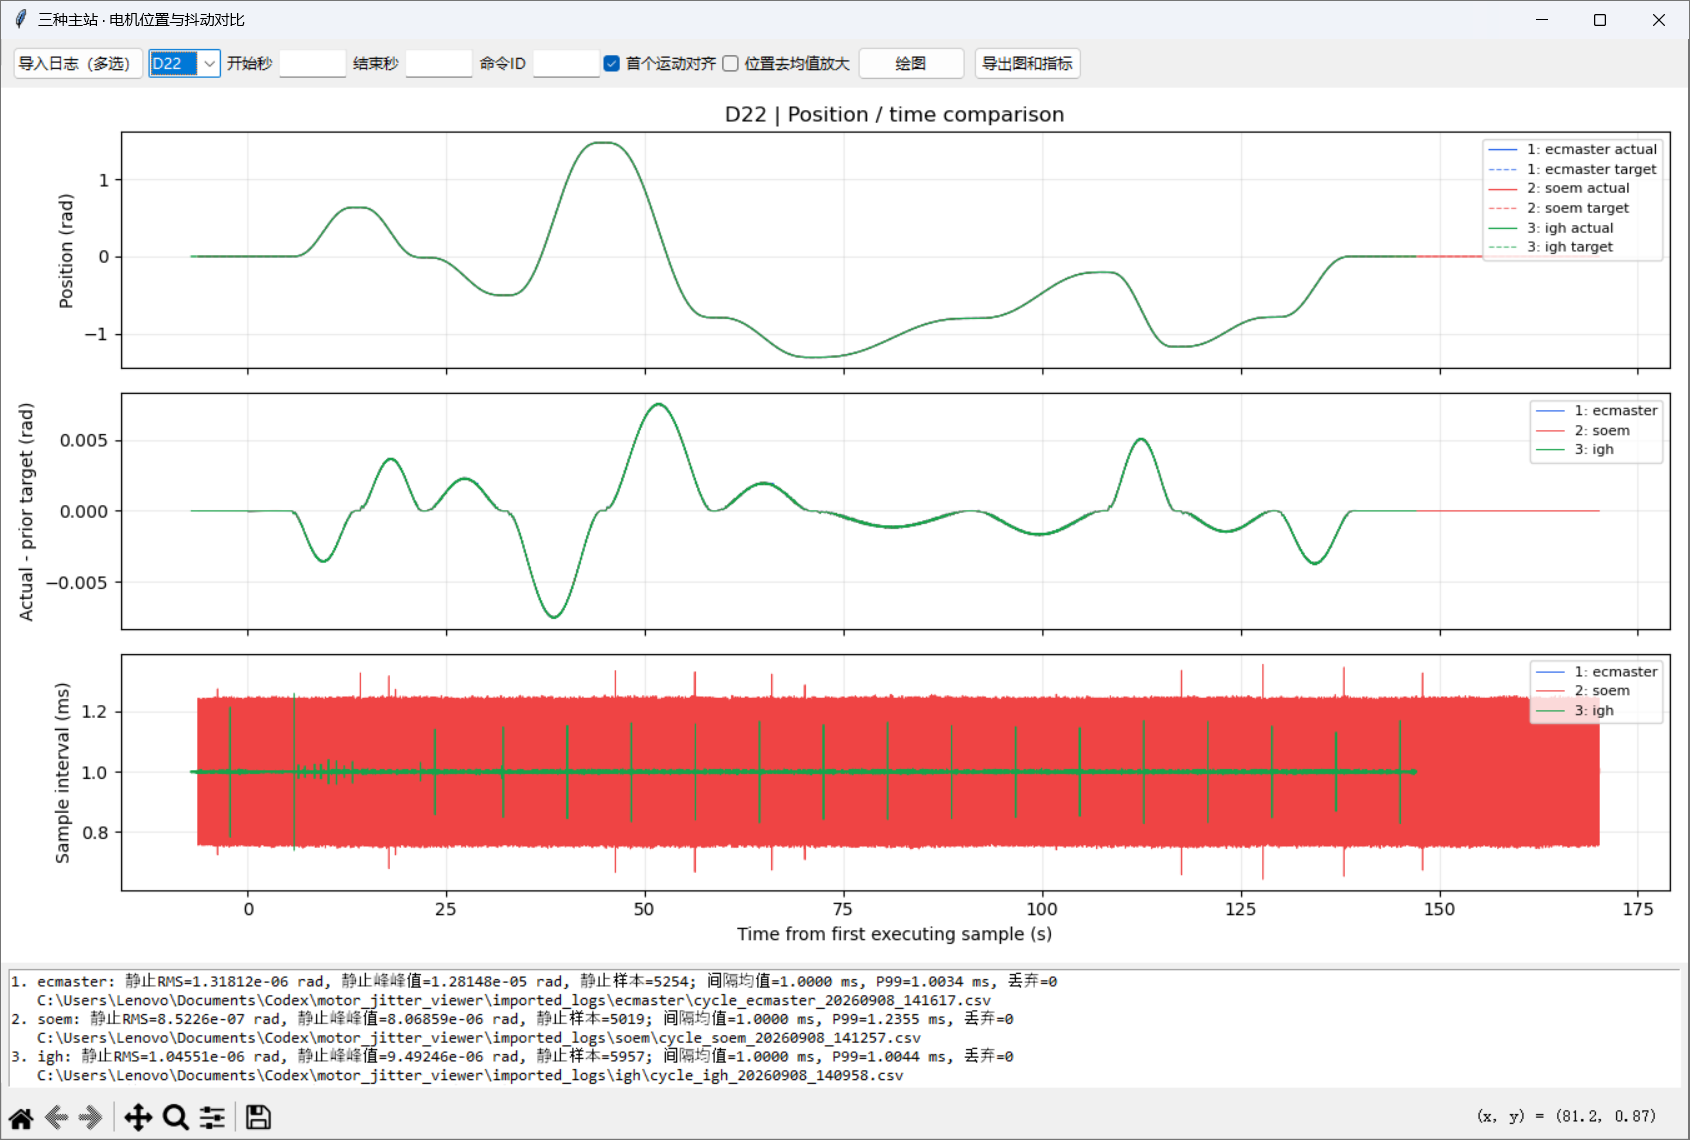The image size is (1690, 1140).
Task: Click plot title 'D22 | Position / time comparison'
Action: click(x=894, y=114)
